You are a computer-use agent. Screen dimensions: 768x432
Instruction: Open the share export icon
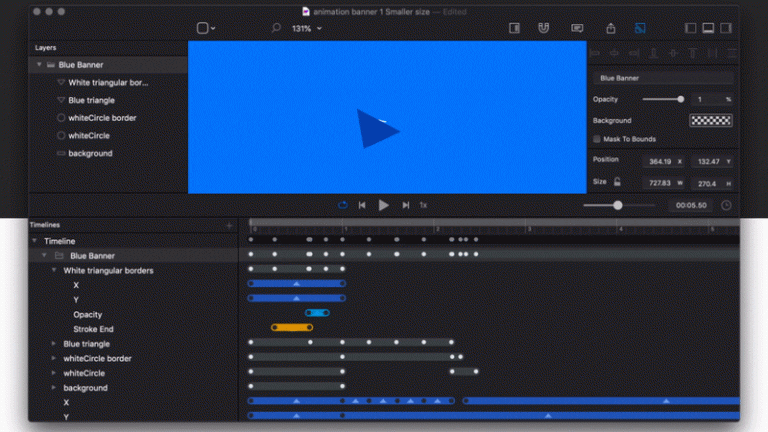coord(611,28)
